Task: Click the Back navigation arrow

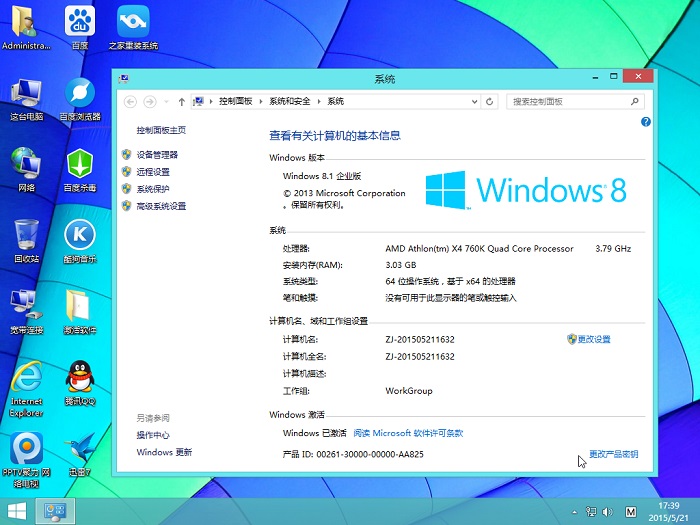Action: [130, 102]
